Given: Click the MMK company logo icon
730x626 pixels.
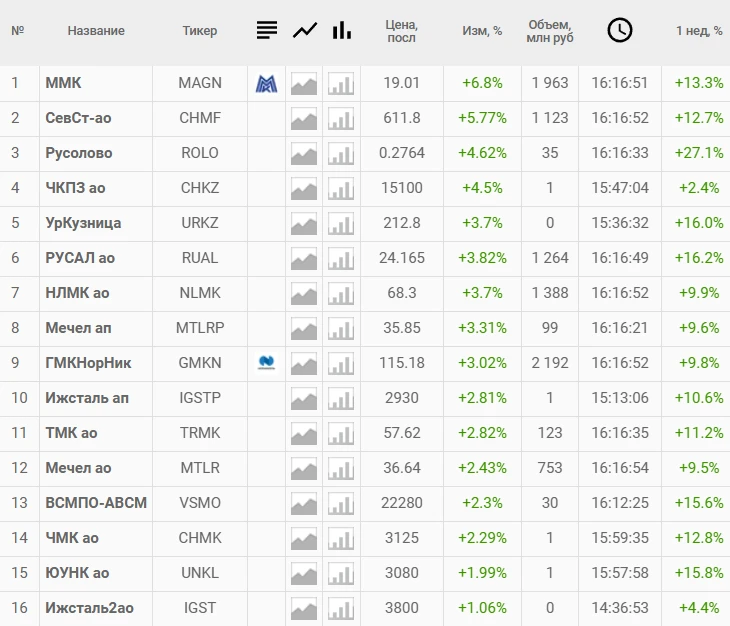Looking at the screenshot, I should point(266,84).
